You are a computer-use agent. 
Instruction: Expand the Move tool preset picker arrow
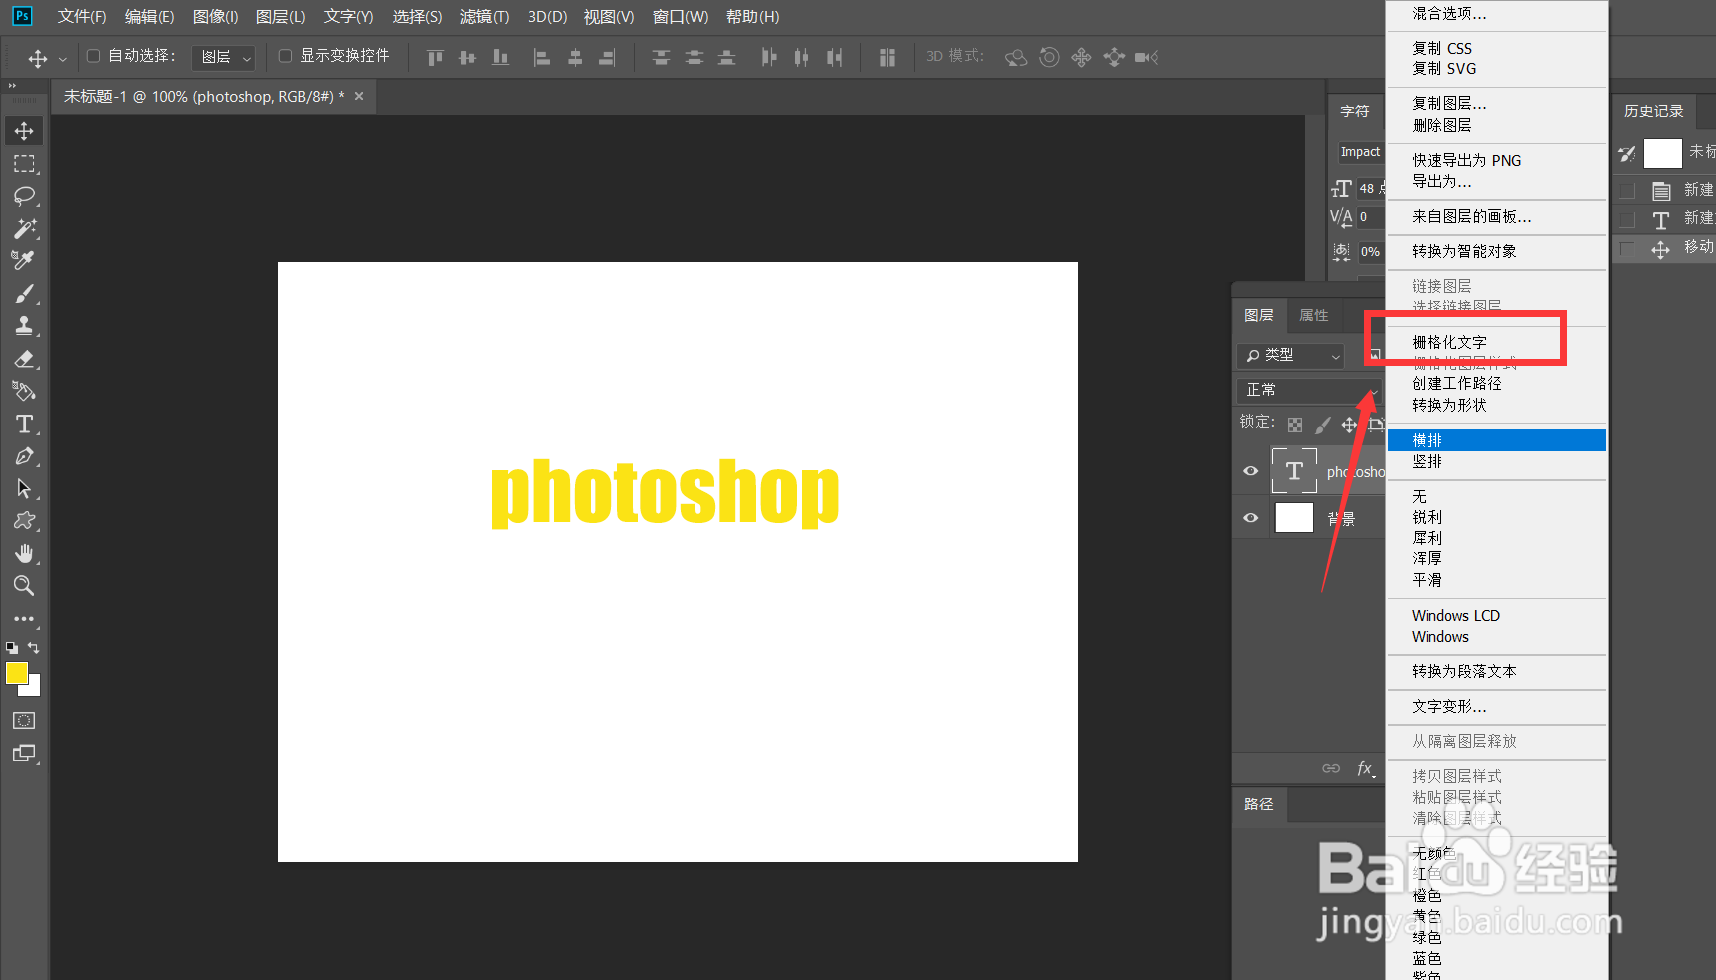coord(63,59)
